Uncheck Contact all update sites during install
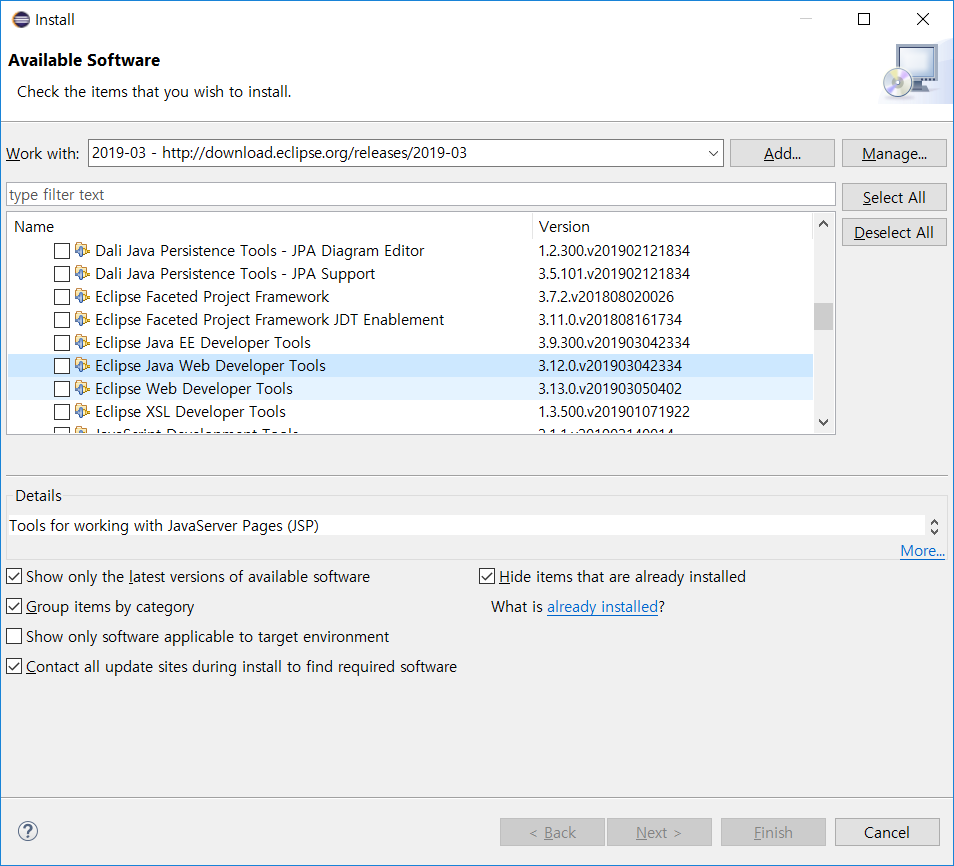The width and height of the screenshot is (954, 866). click(x=14, y=666)
